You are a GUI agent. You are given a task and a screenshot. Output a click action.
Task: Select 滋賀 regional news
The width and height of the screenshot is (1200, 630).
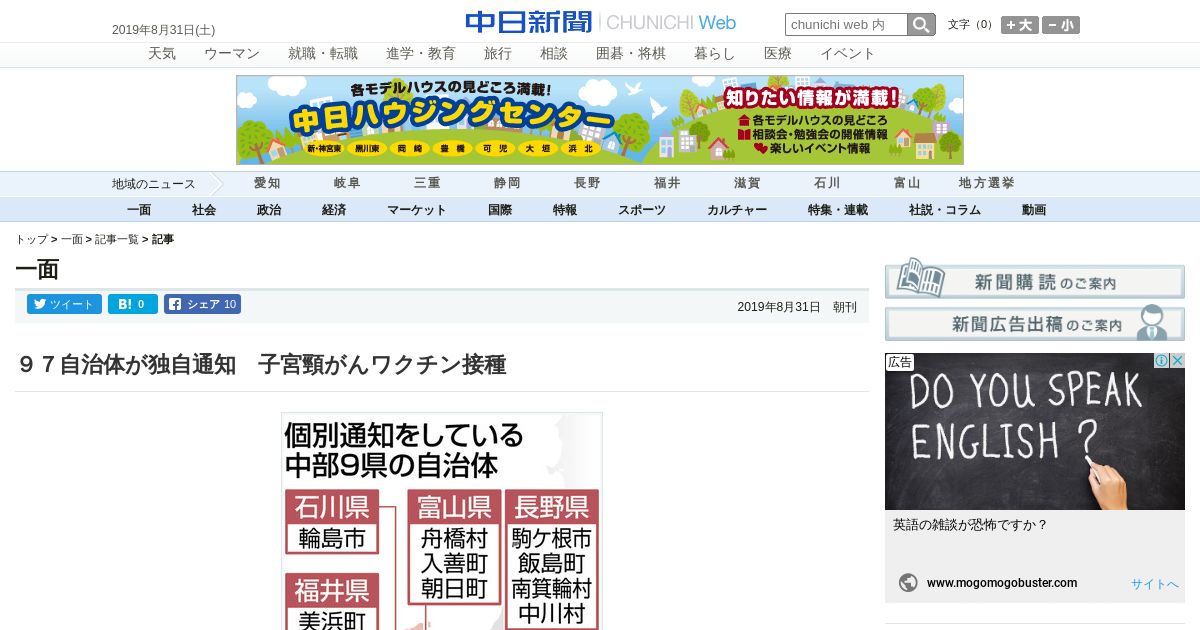click(x=747, y=183)
